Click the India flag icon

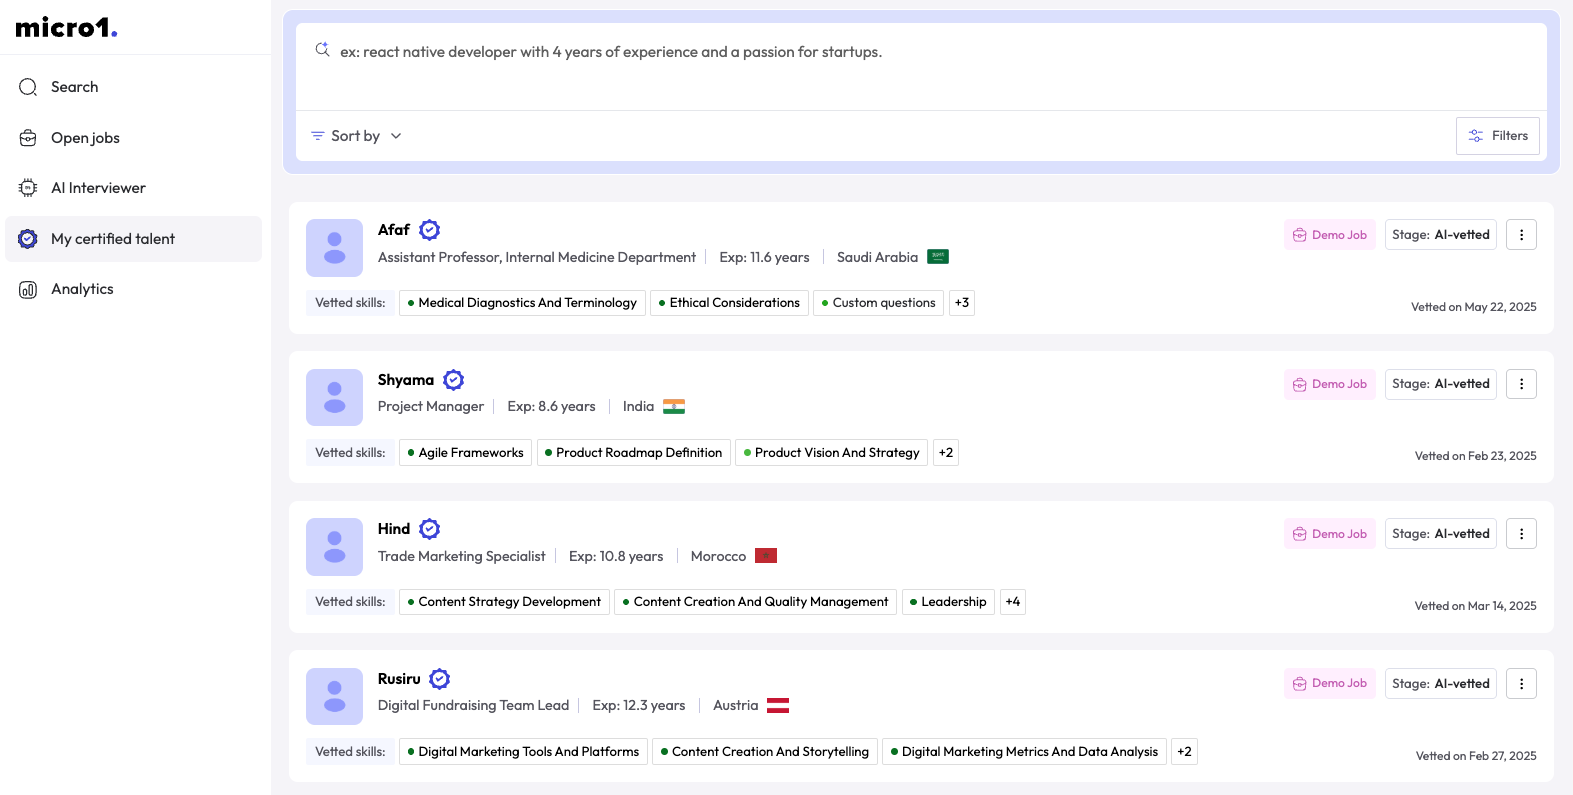674,407
